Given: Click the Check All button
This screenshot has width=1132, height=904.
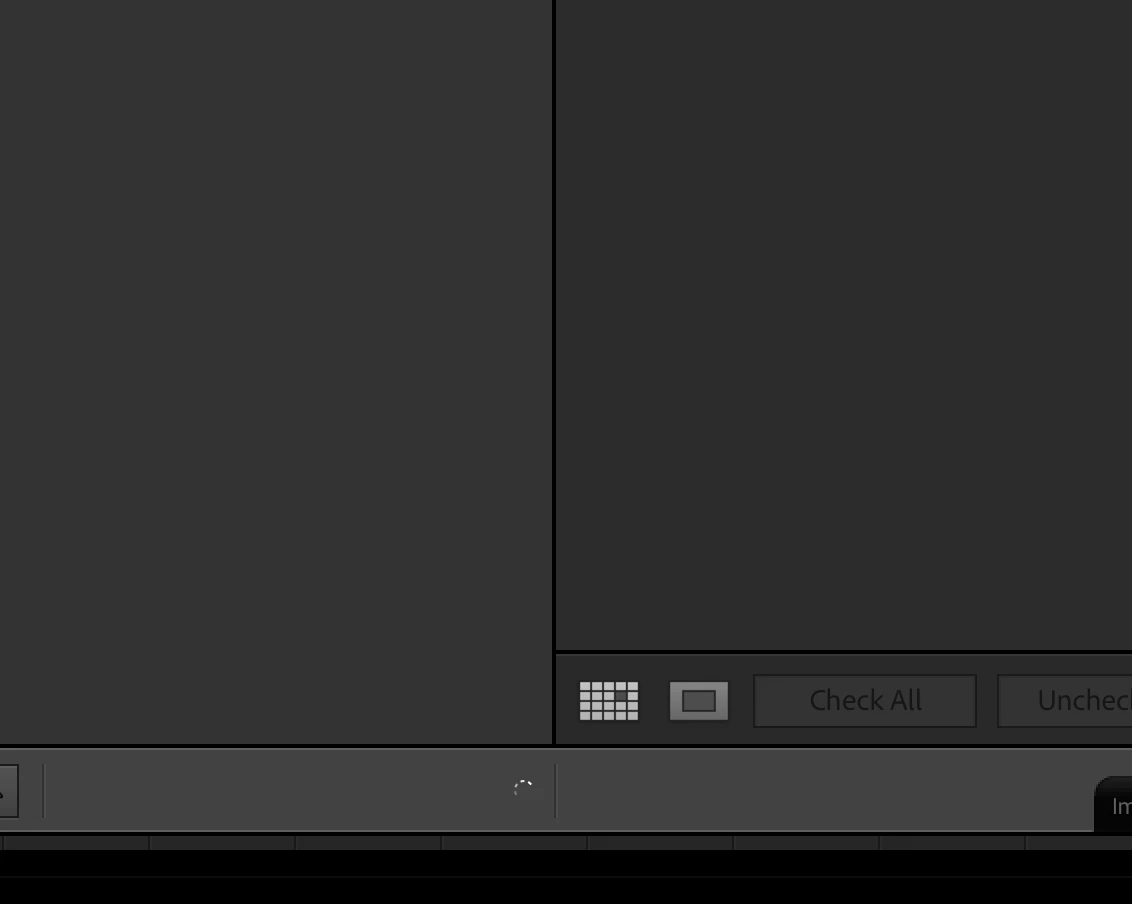Looking at the screenshot, I should coord(865,700).
